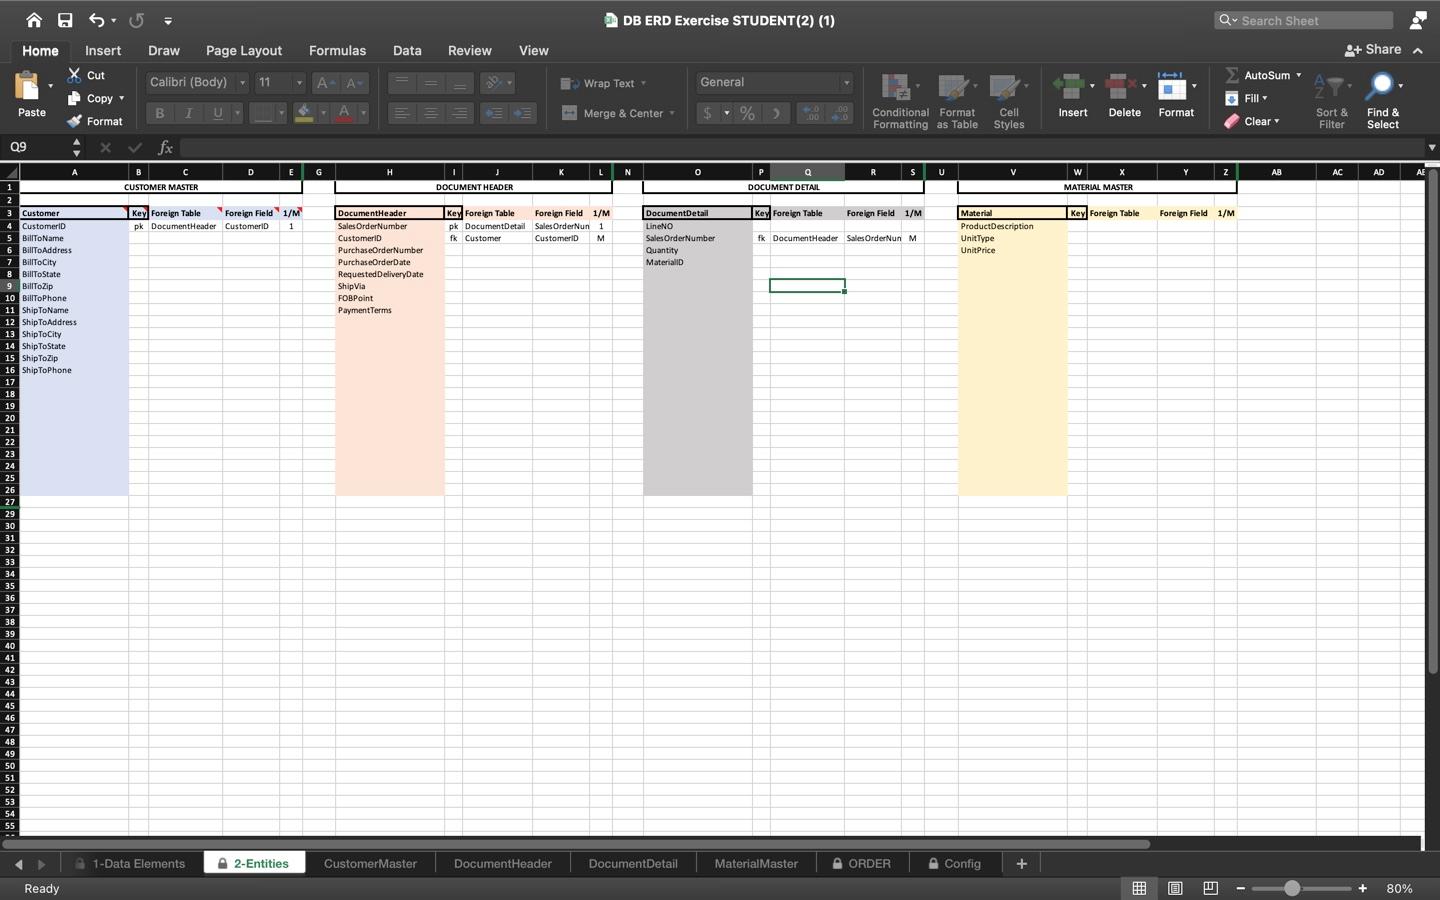The height and width of the screenshot is (900, 1440).
Task: Toggle italic formatting
Action: click(x=188, y=113)
